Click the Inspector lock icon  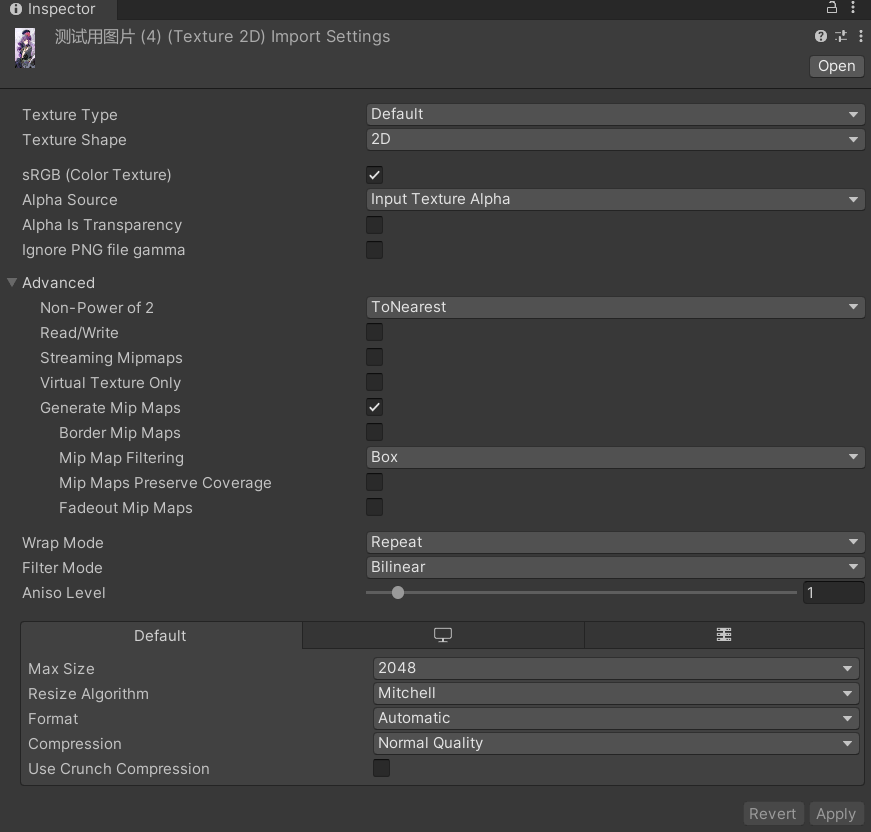[832, 8]
